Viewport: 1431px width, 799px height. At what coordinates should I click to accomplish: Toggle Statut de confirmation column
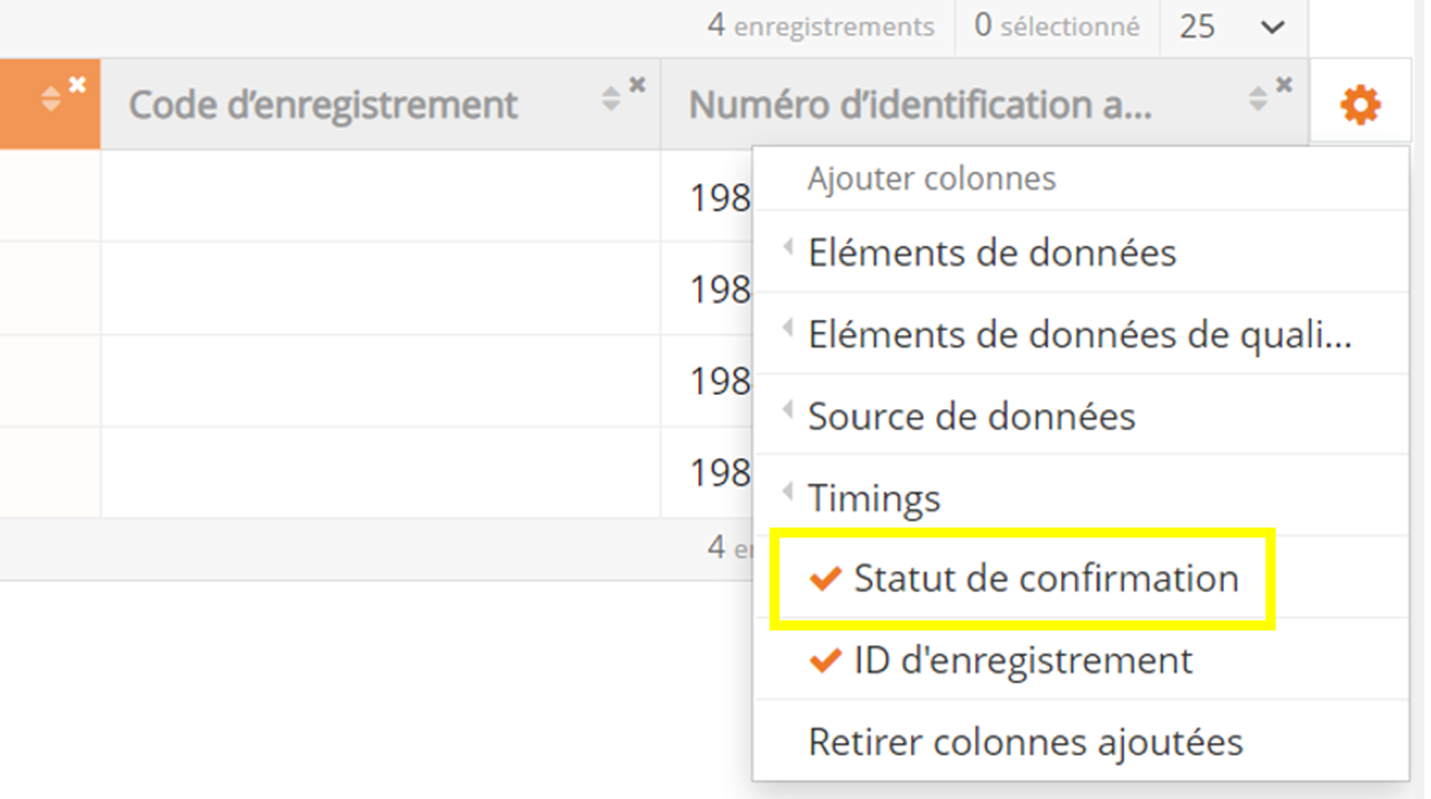[x=1045, y=579]
